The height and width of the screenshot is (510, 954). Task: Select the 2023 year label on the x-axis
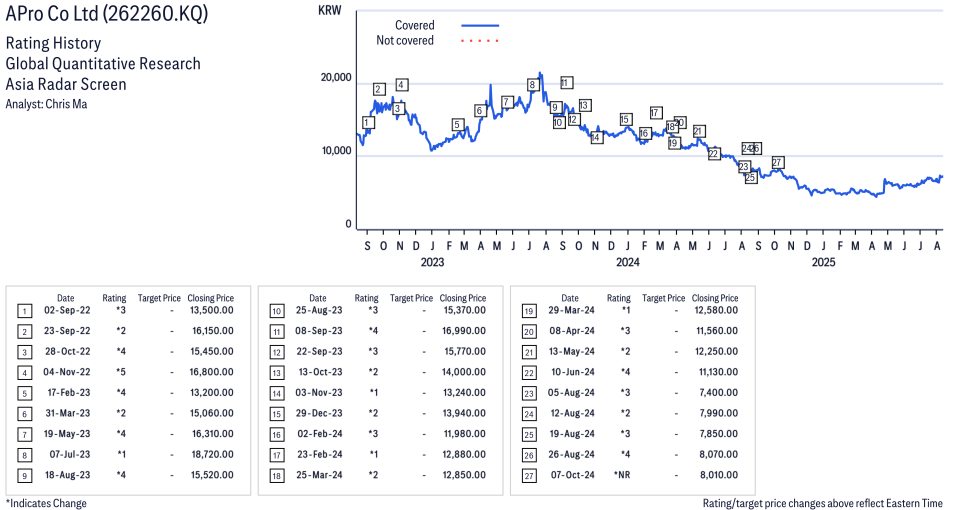pyautogui.click(x=433, y=262)
